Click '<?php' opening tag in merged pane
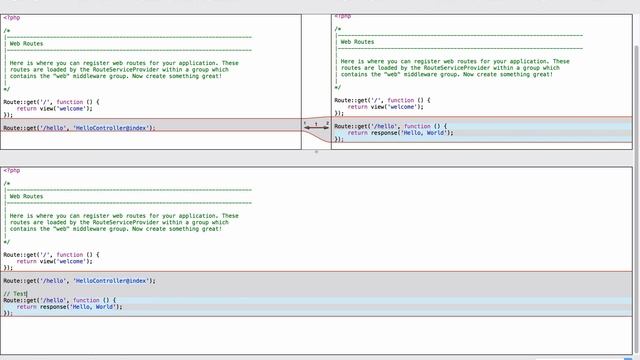640x360 pixels. click(x=11, y=170)
